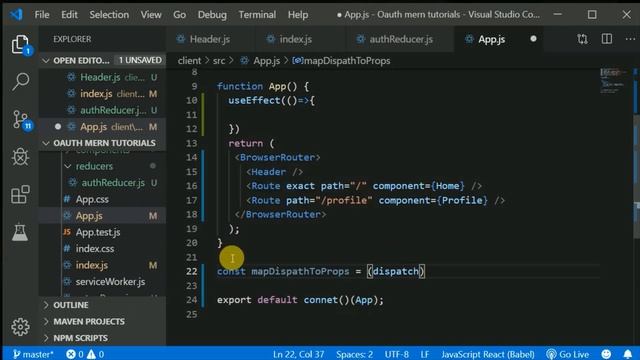Switch to the Header.js tab
The height and width of the screenshot is (360, 640).
[209, 39]
